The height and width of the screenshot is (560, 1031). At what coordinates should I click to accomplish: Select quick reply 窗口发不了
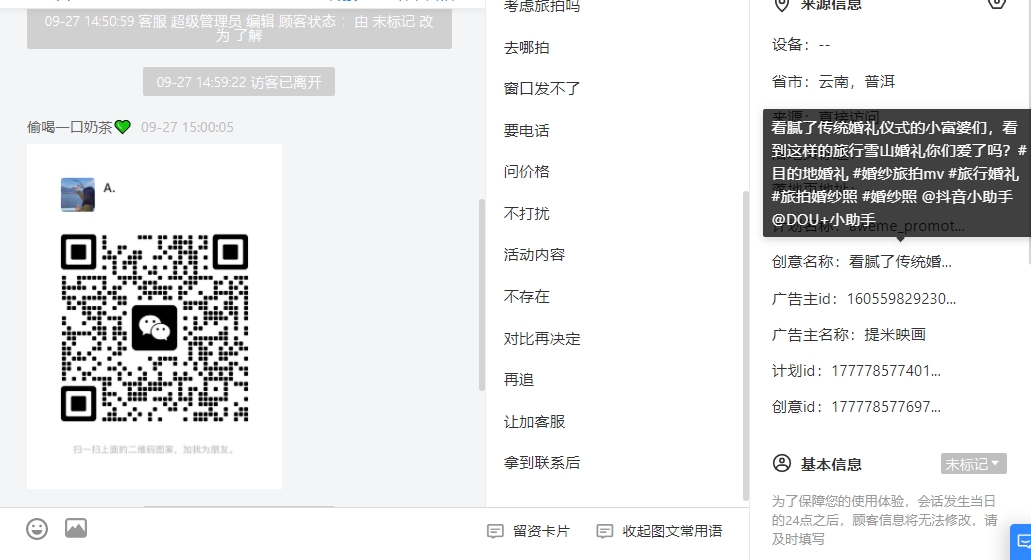pyautogui.click(x=542, y=89)
